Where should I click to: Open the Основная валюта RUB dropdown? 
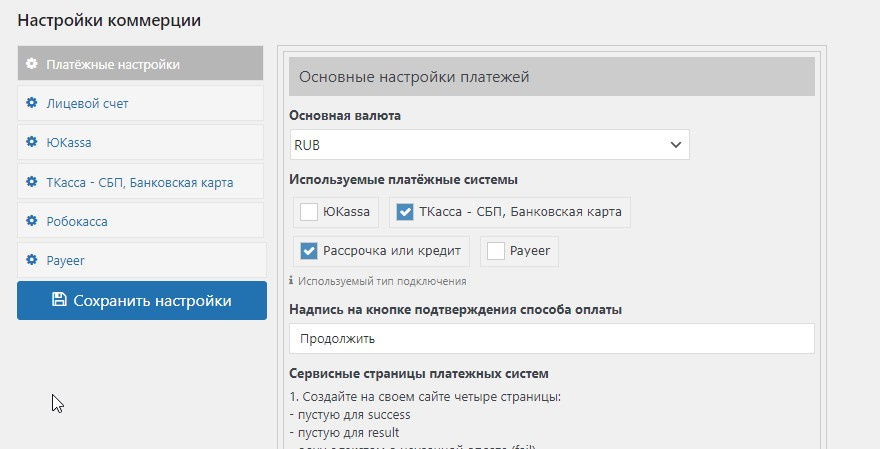tap(490, 145)
